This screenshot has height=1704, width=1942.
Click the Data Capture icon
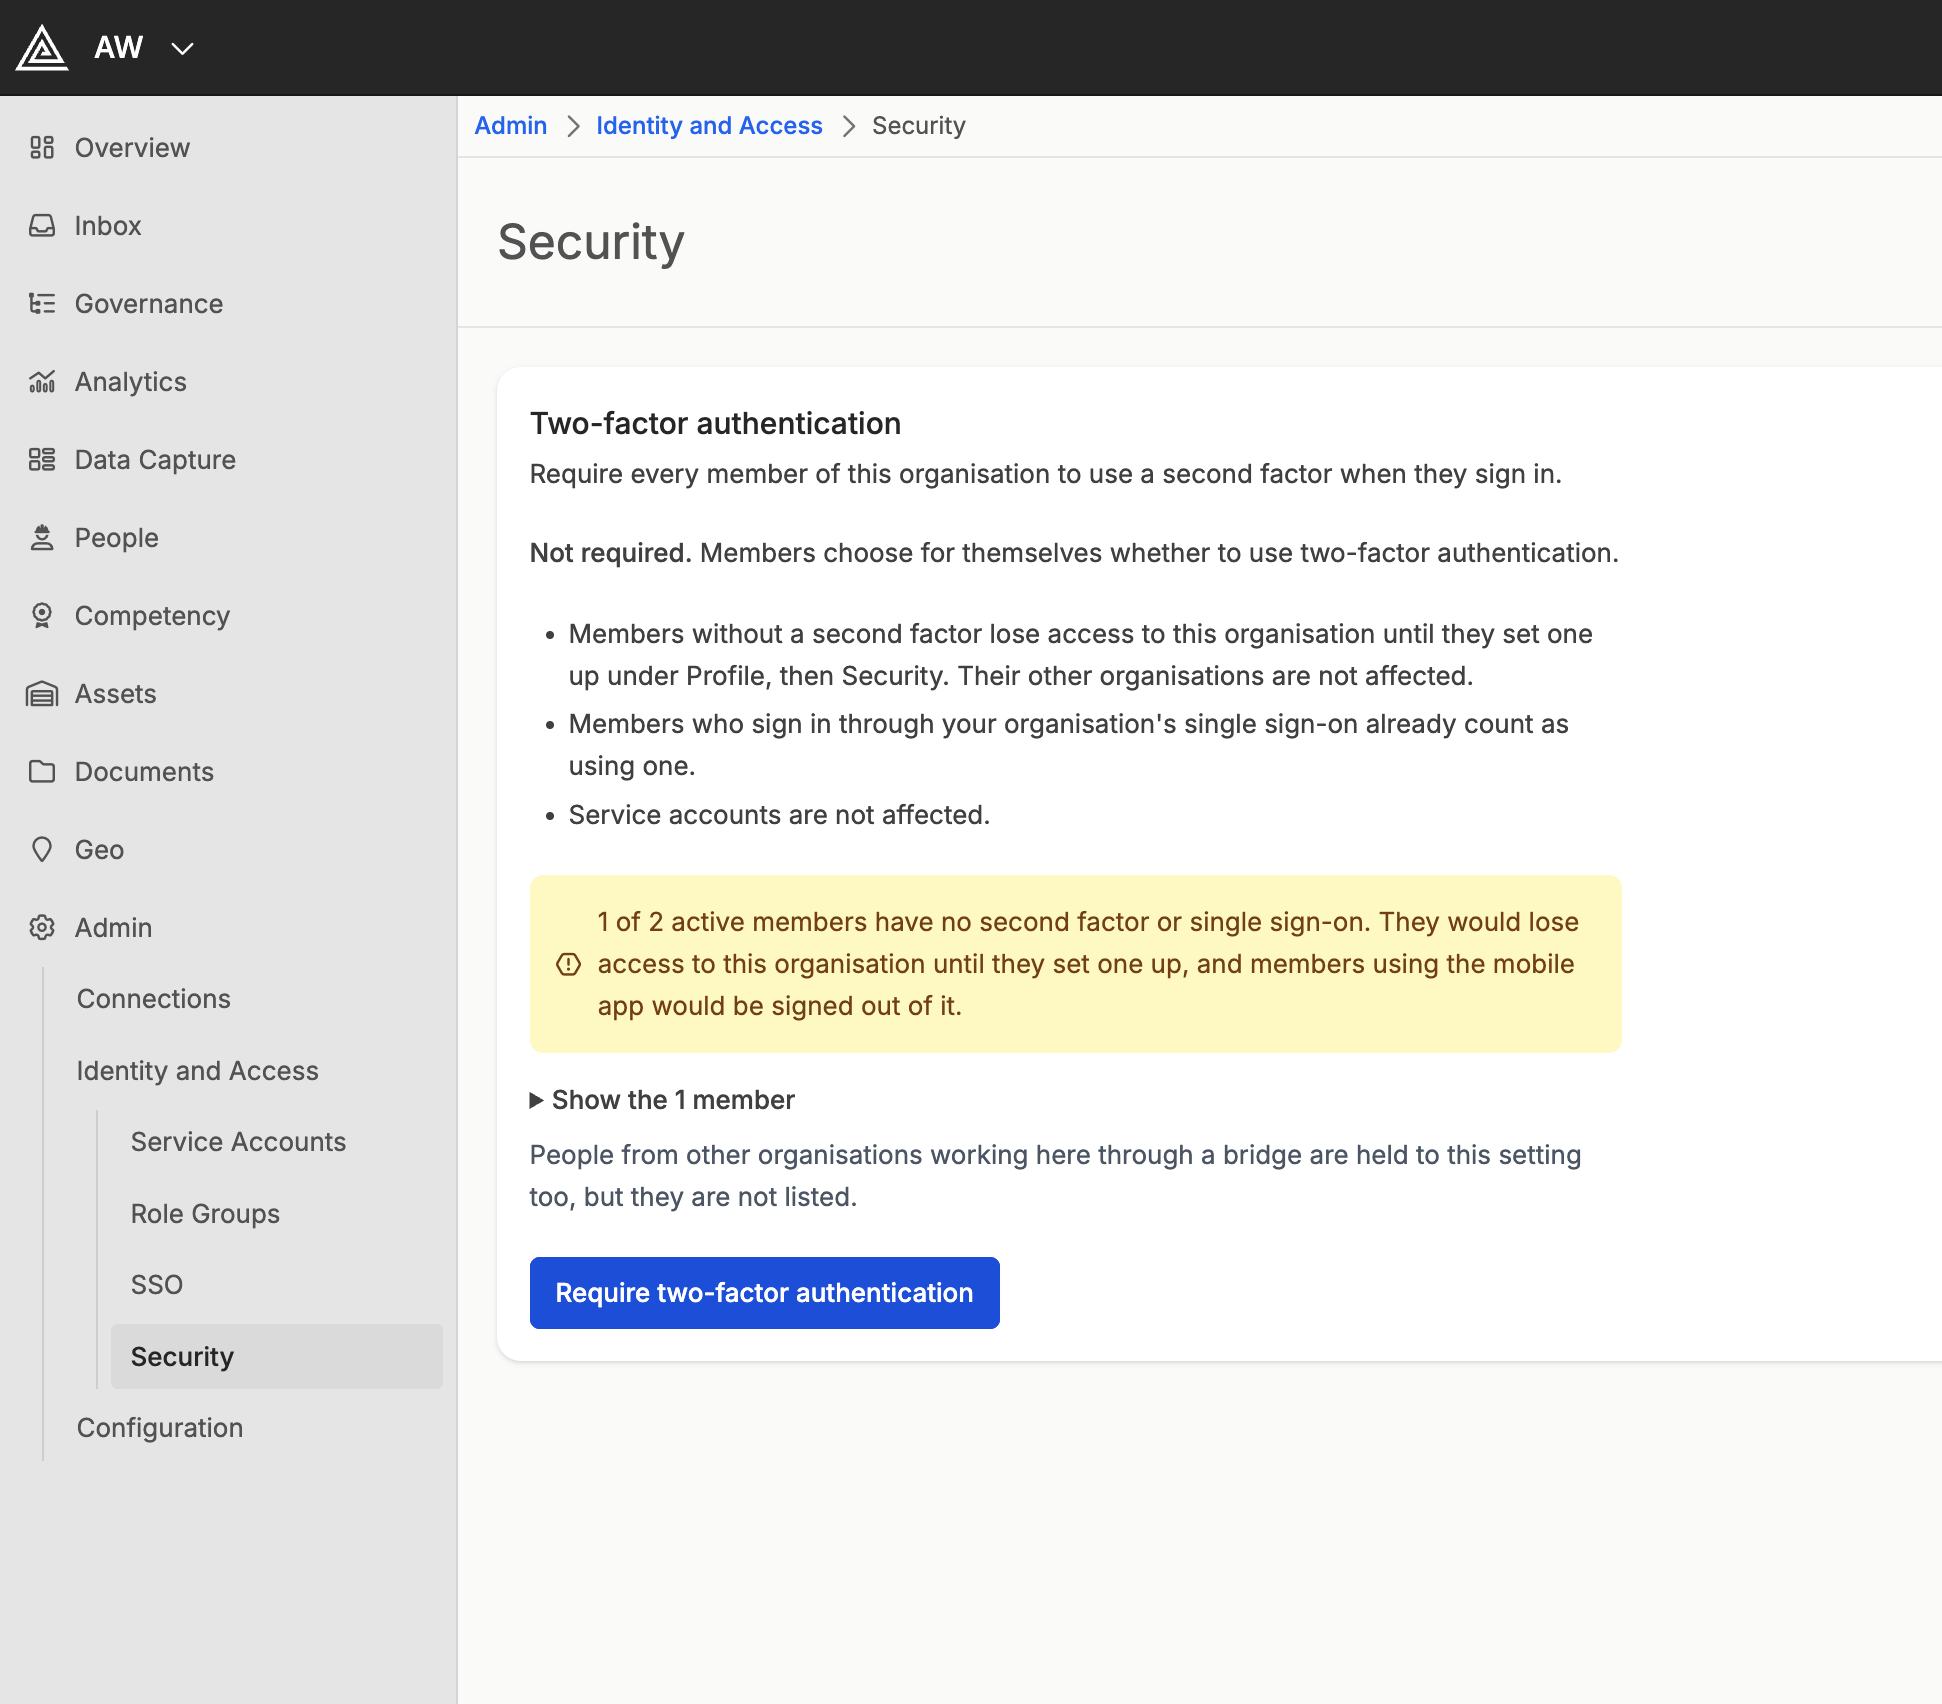(42, 460)
